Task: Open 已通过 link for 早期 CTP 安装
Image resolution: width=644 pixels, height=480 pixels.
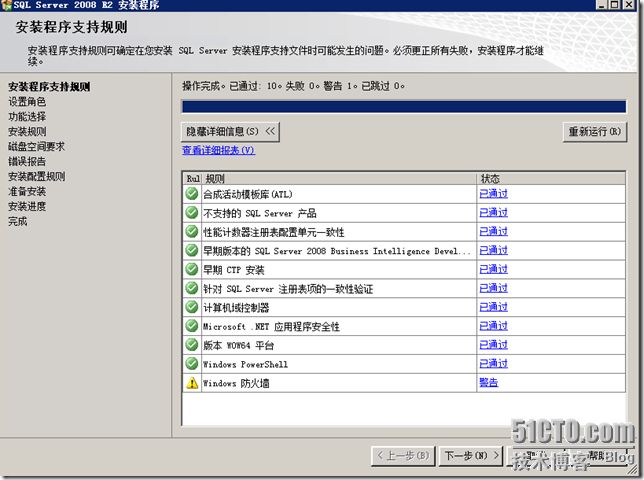Action: coord(493,269)
